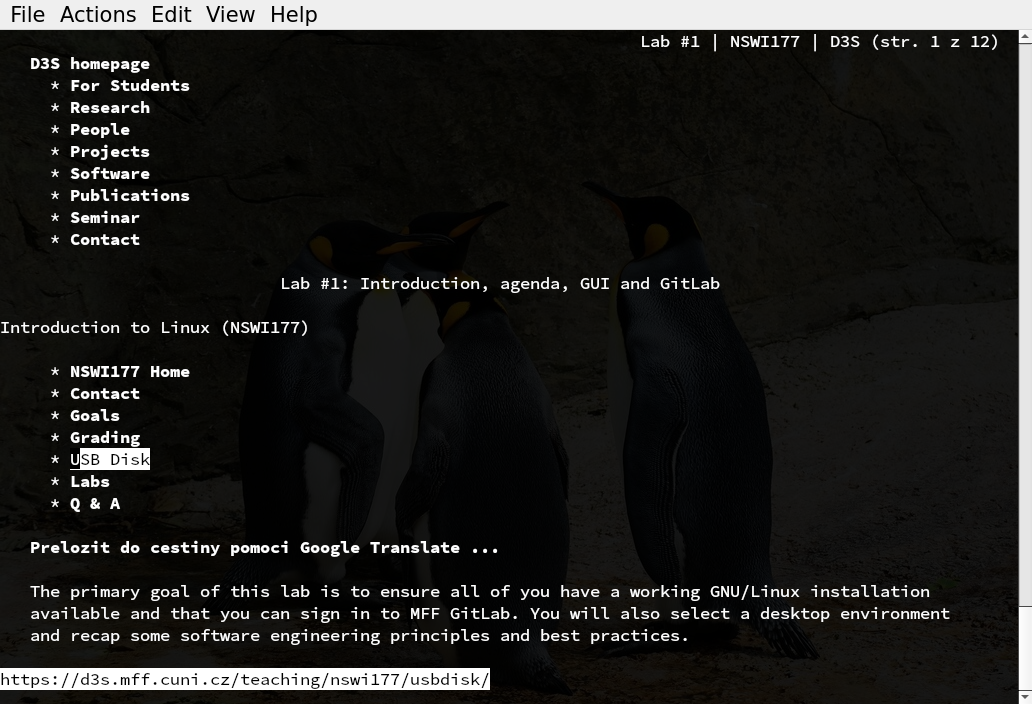Open the Contact link under D3S homepage
1032x704 pixels.
(x=105, y=239)
